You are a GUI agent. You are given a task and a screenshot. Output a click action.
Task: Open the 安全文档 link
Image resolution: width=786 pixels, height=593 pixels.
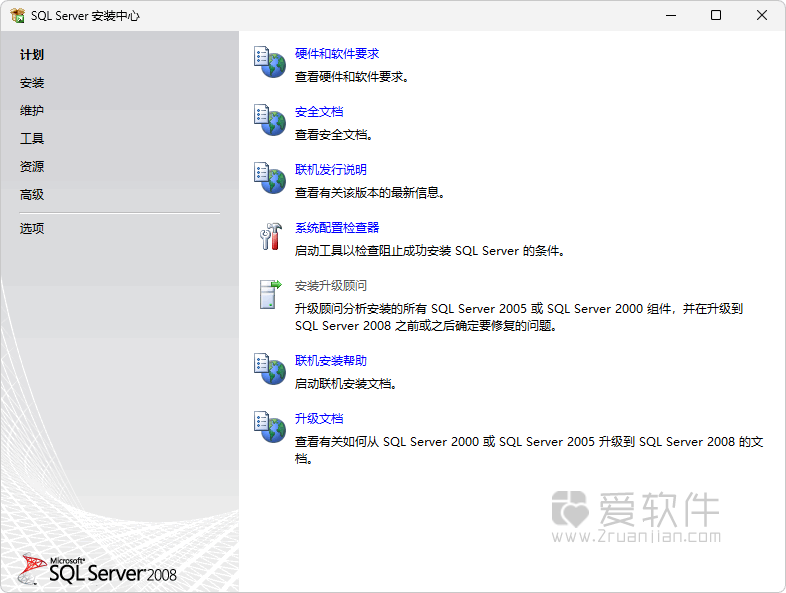click(x=319, y=112)
